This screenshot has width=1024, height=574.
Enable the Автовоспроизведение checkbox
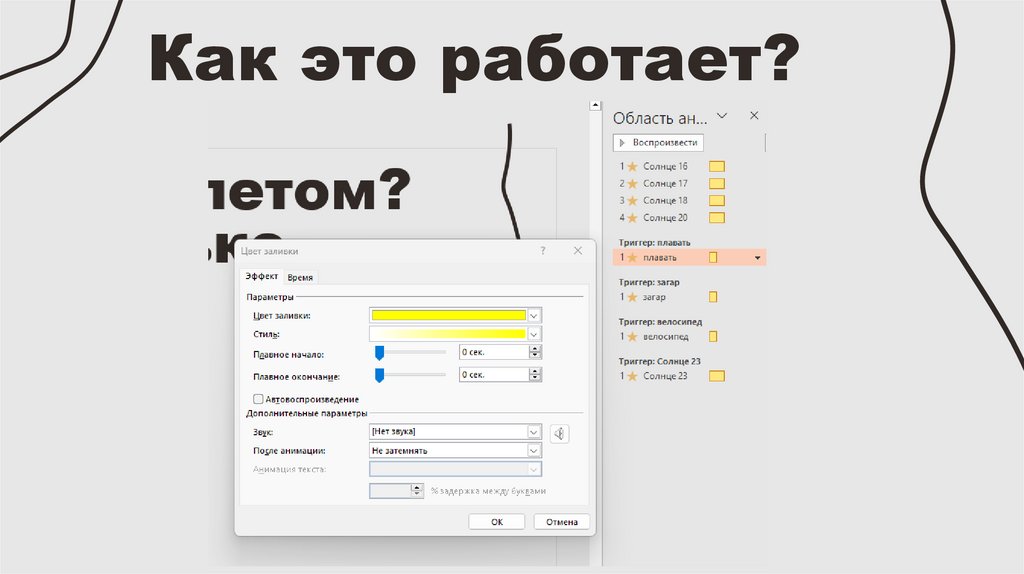click(258, 399)
